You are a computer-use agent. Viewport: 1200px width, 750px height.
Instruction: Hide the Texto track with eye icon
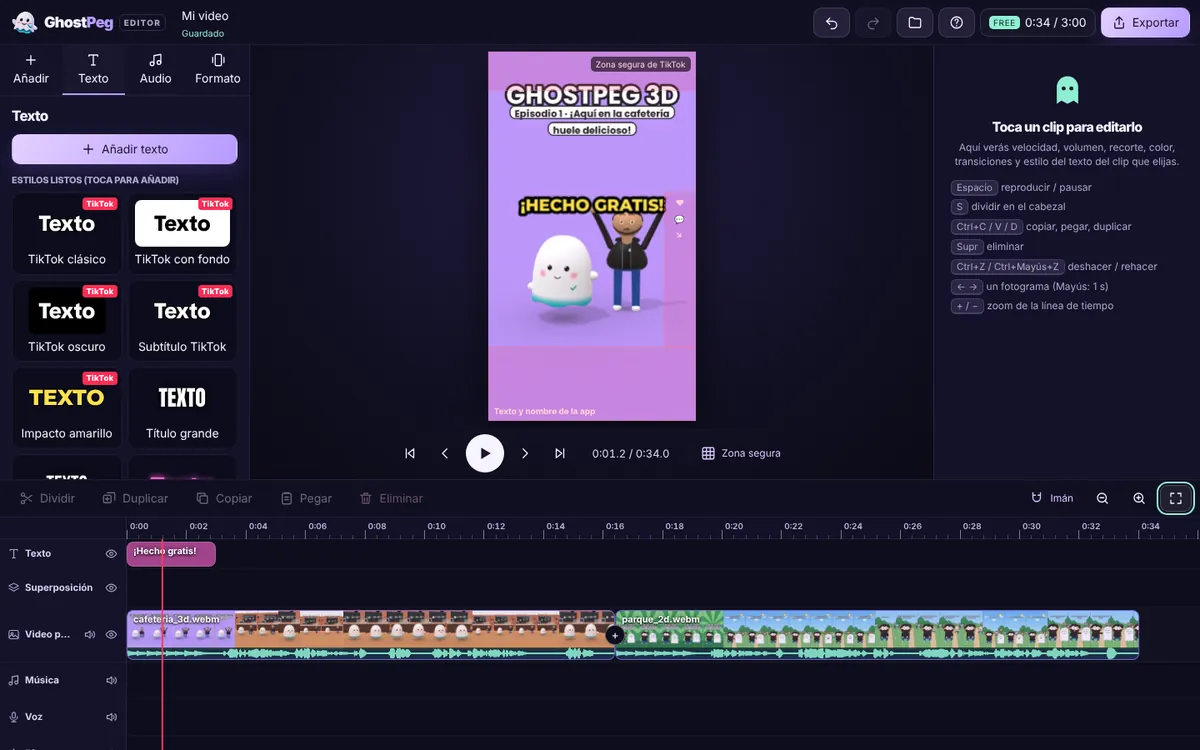(111, 553)
